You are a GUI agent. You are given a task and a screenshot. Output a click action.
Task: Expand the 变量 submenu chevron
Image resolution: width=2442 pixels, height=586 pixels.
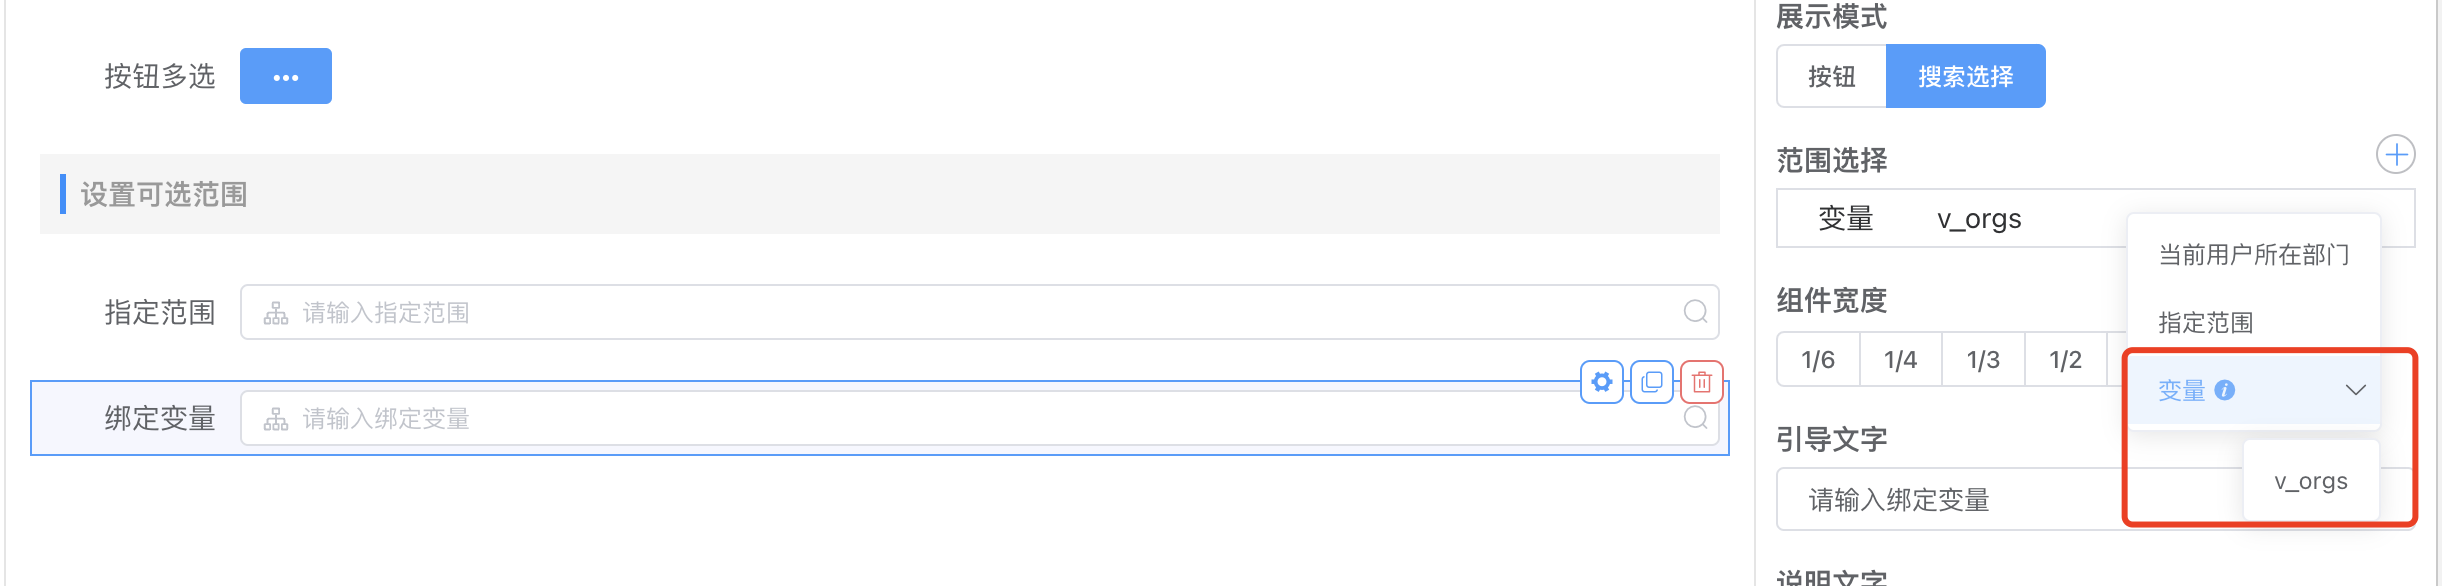point(2356,390)
